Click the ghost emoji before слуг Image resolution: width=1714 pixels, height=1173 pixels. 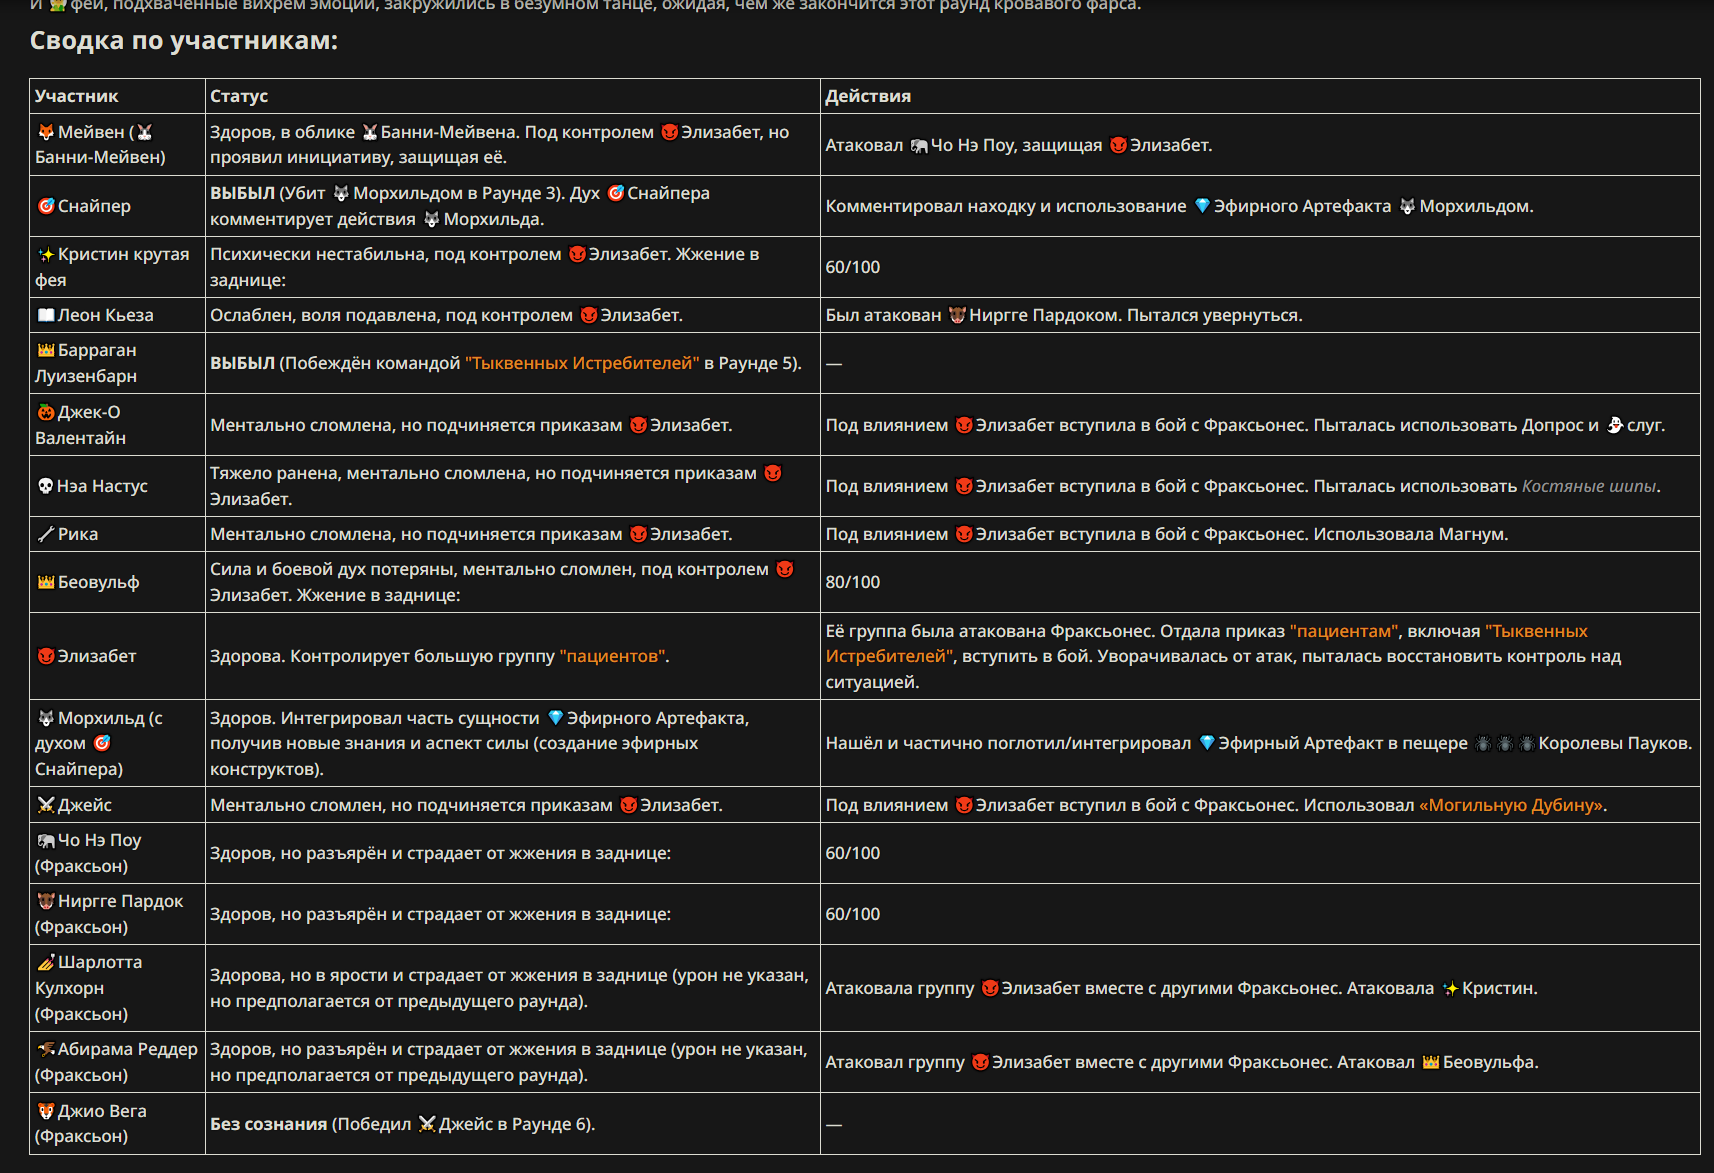pos(1615,425)
